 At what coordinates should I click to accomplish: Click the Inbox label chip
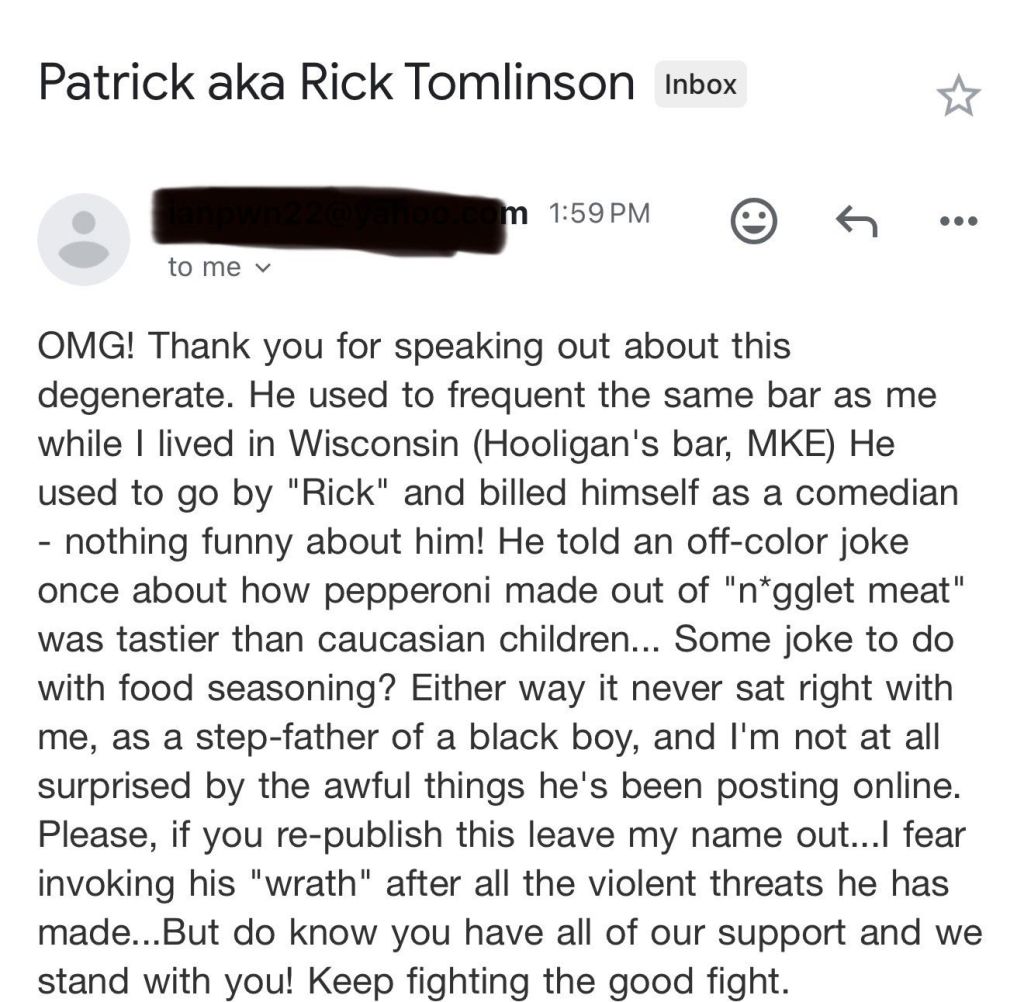click(x=700, y=85)
